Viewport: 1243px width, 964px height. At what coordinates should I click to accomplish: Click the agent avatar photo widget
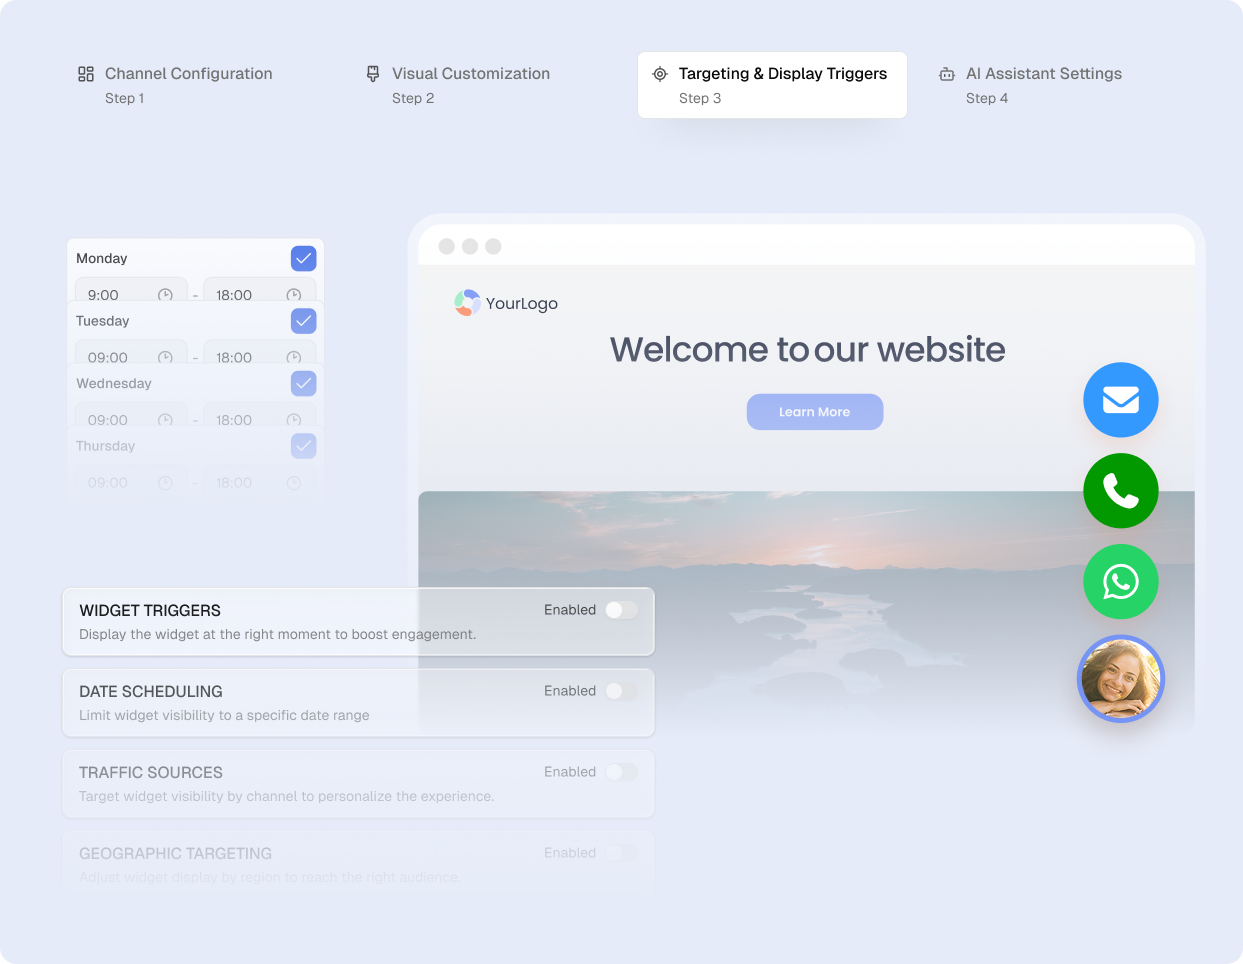[x=1120, y=679]
